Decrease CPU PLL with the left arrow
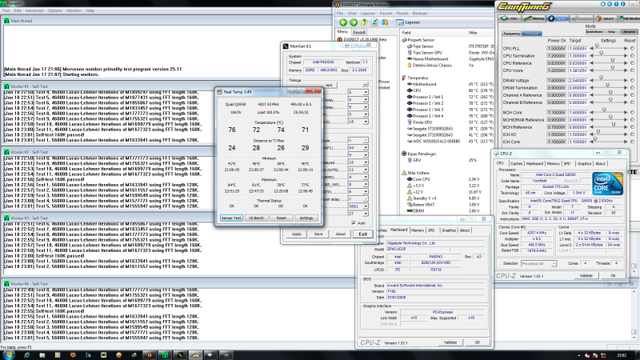 (592, 49)
